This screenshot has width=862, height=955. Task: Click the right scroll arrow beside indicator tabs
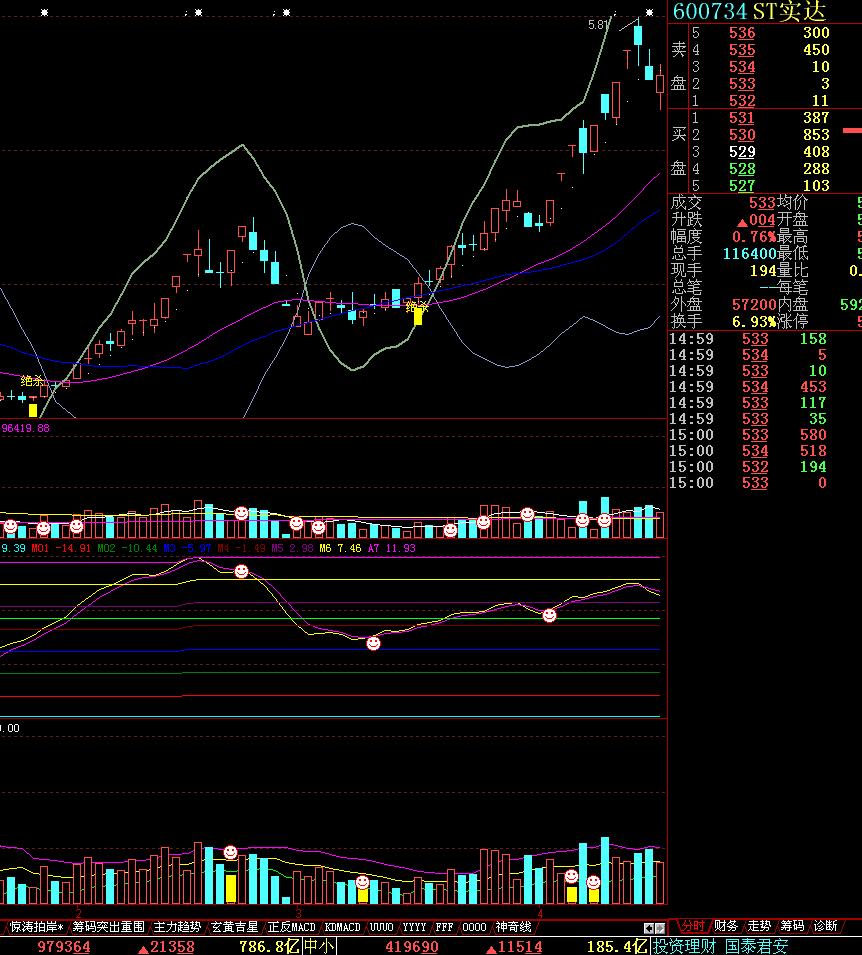[x=660, y=928]
